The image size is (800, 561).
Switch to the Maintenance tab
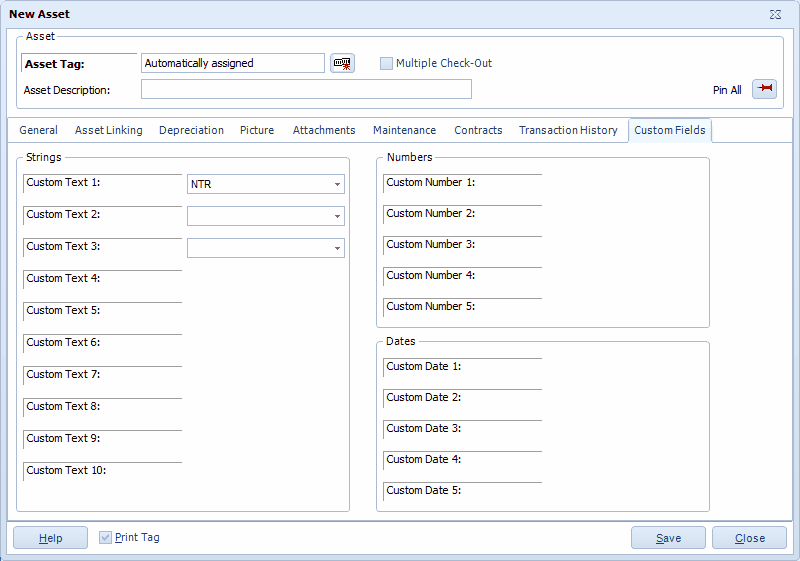tap(405, 130)
